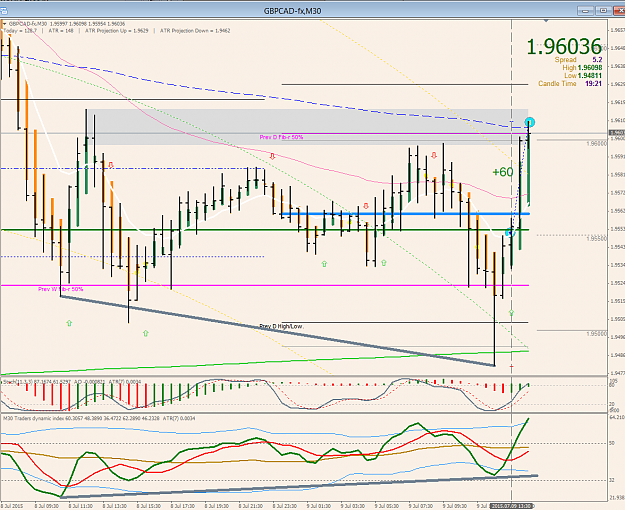This screenshot has width=625, height=510.
Task: Select the large 1.96036 price readout
Action: pyautogui.click(x=564, y=47)
